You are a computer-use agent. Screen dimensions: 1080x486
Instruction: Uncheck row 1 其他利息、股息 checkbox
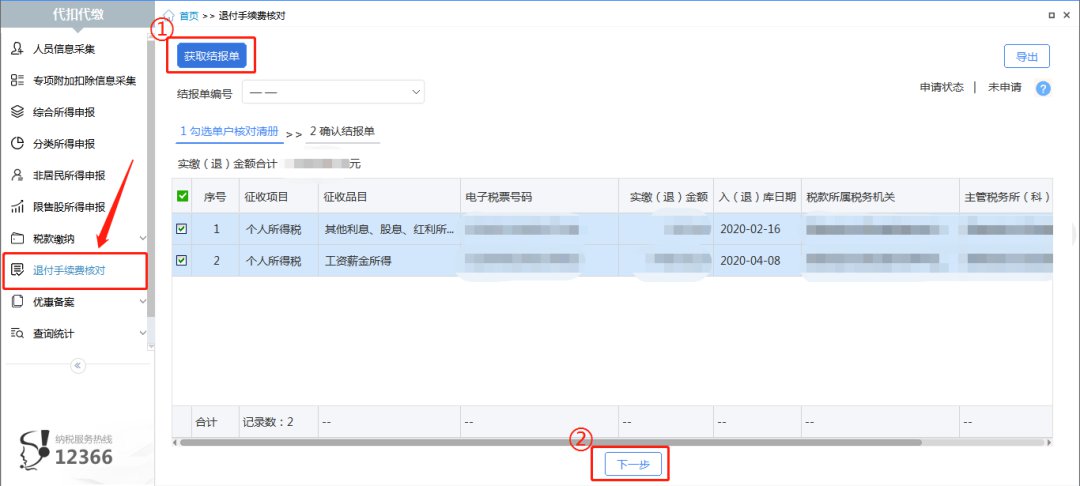click(182, 229)
